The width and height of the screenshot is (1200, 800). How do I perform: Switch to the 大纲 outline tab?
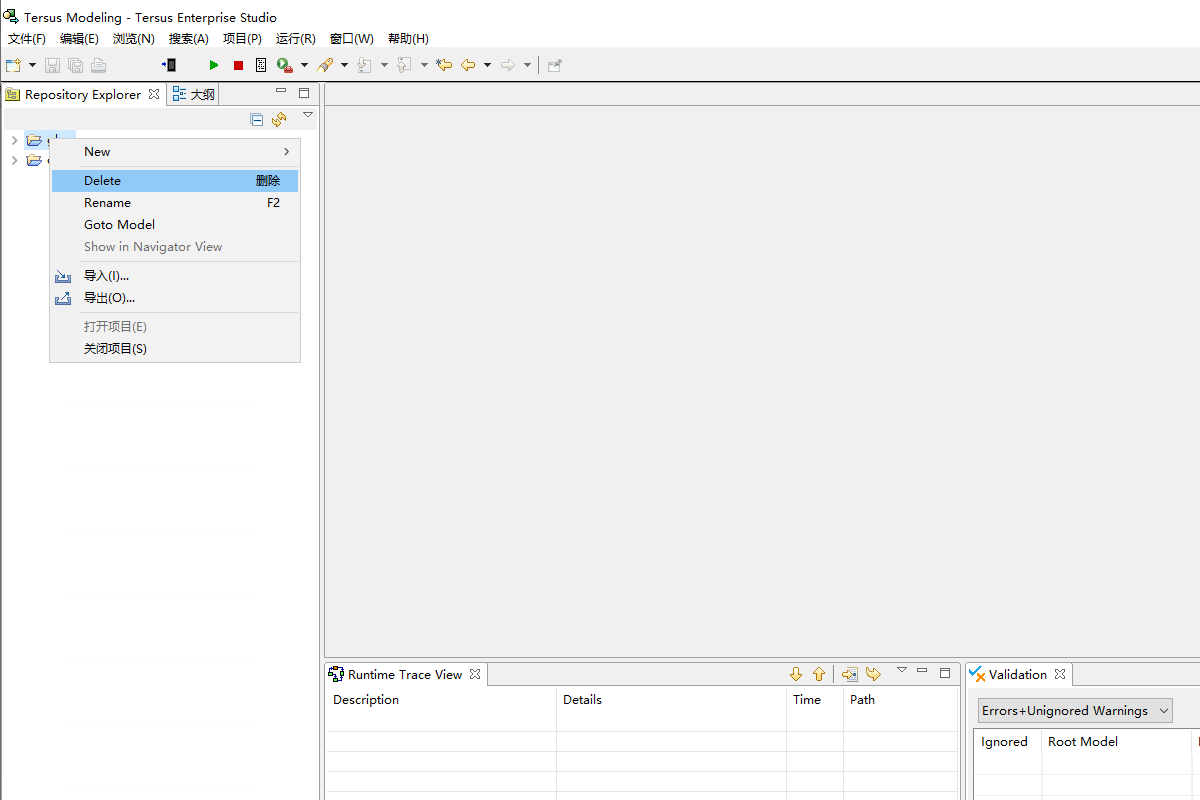coord(193,94)
